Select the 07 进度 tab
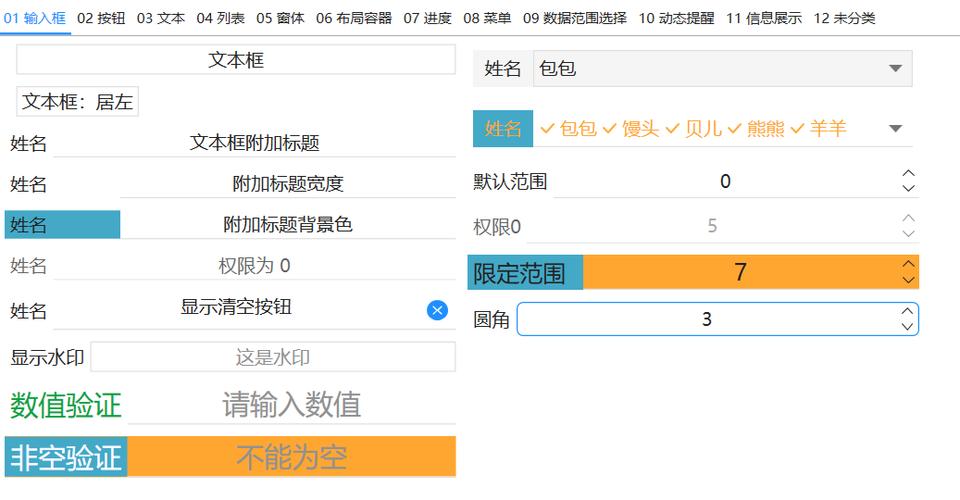 (x=427, y=18)
